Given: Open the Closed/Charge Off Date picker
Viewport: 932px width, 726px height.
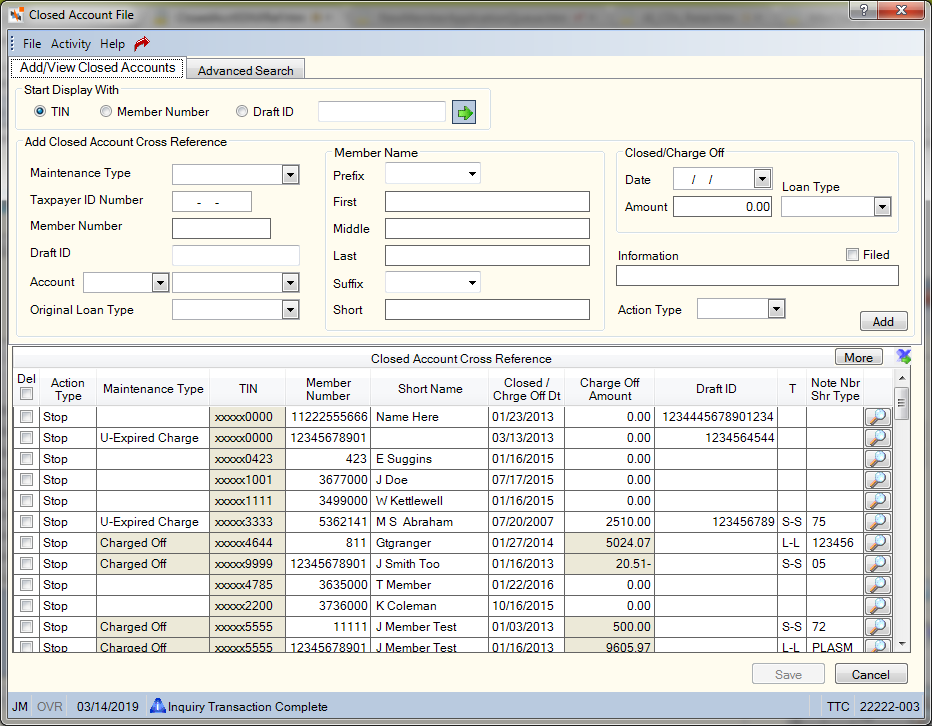Looking at the screenshot, I should (762, 178).
